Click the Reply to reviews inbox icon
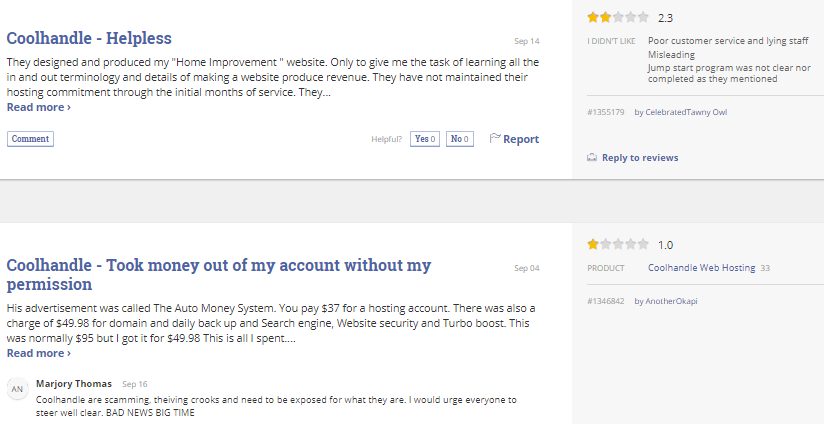The width and height of the screenshot is (824, 424). [592, 157]
